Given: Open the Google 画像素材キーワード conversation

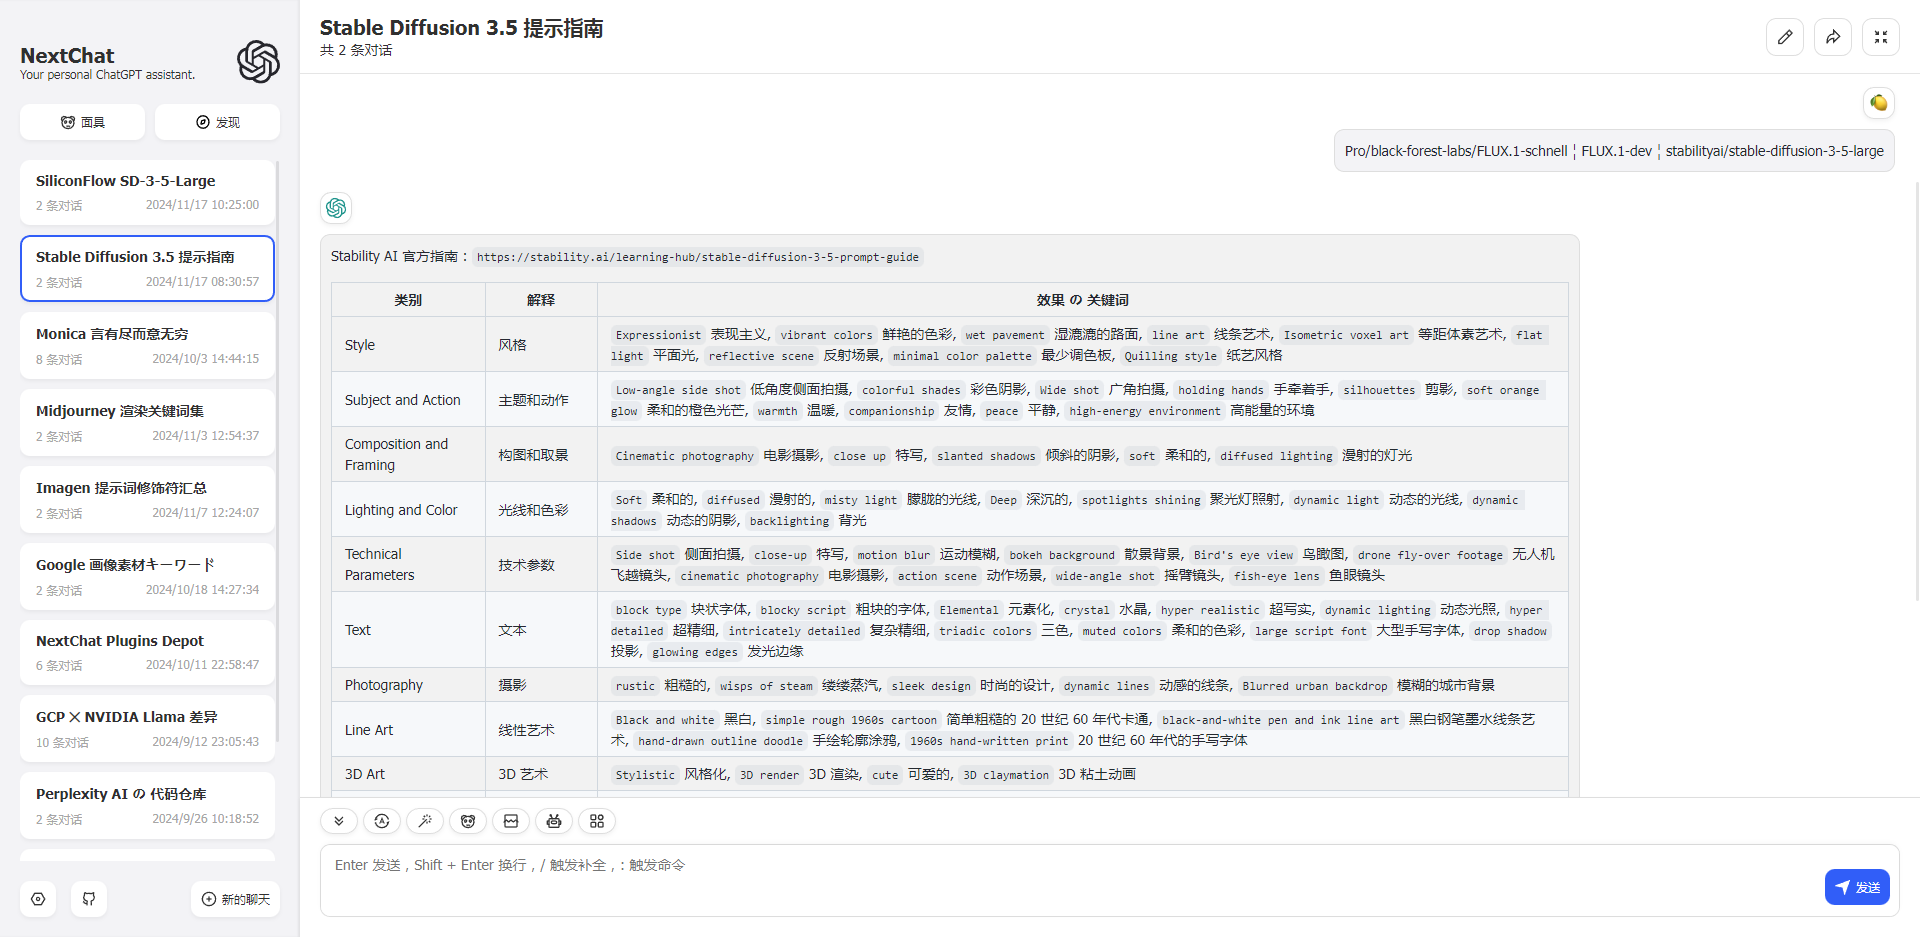Looking at the screenshot, I should tap(147, 576).
